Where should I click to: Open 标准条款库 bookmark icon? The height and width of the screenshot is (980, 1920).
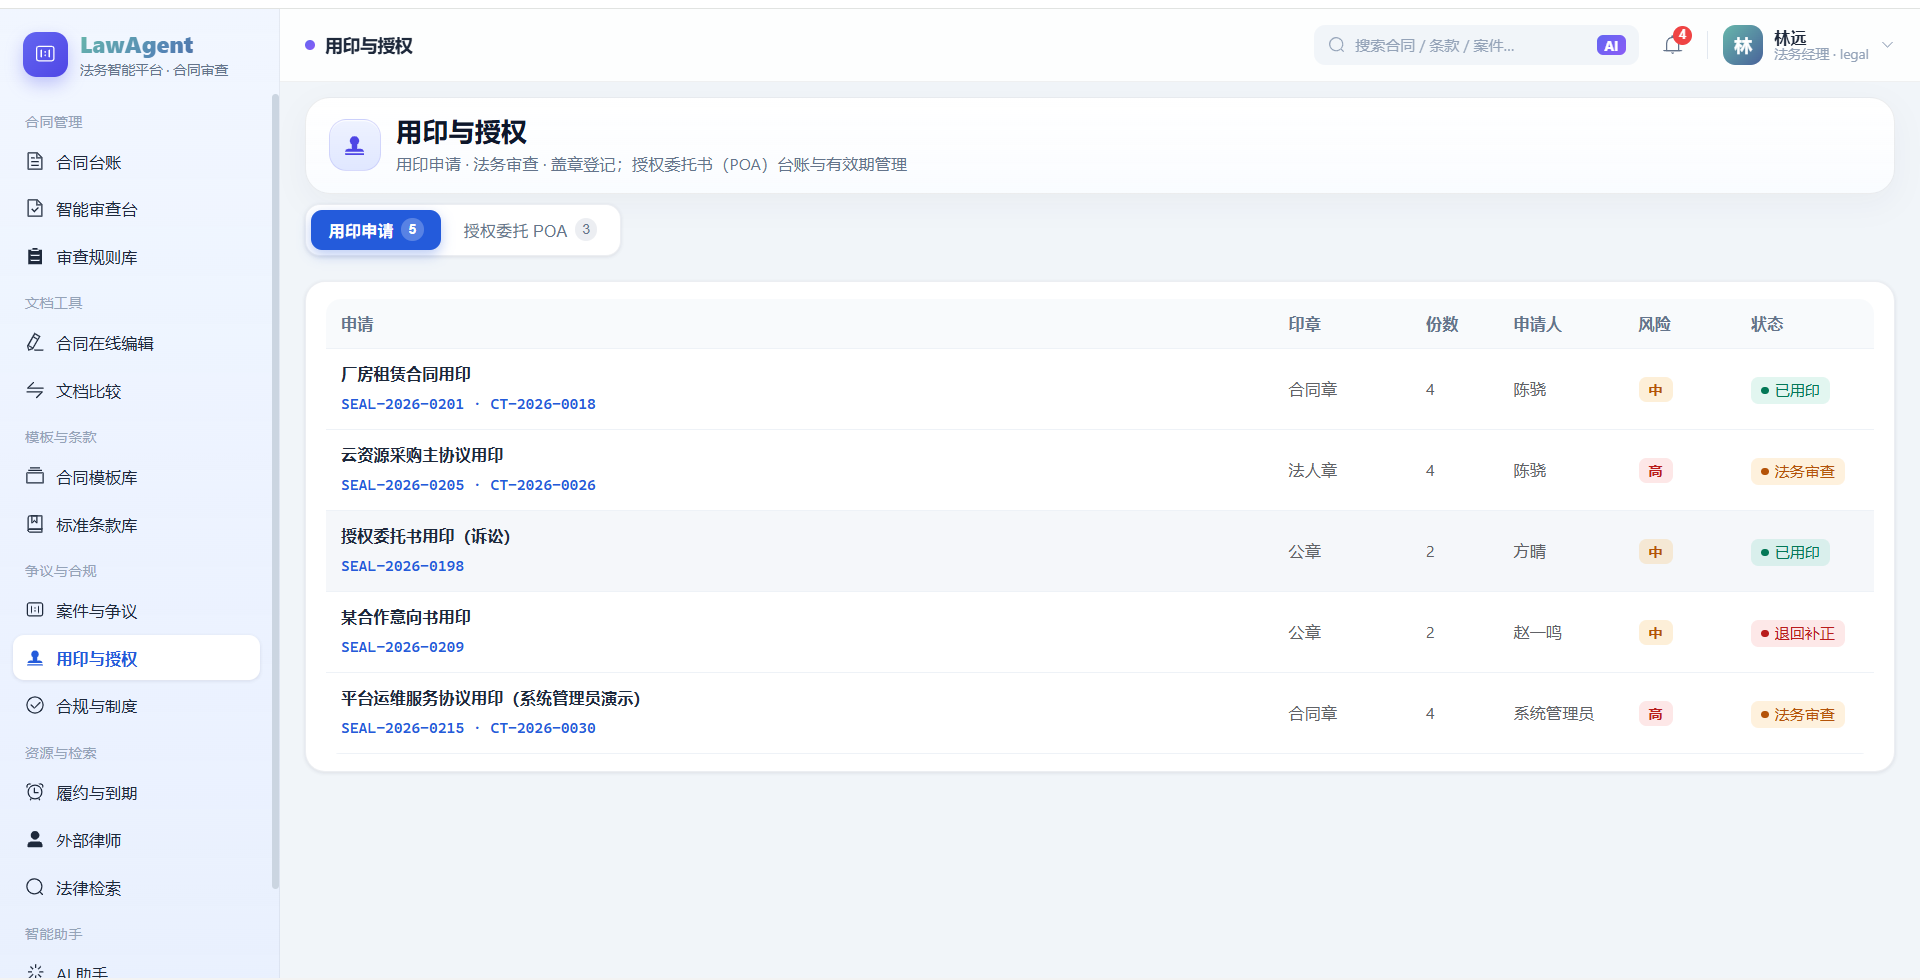[x=35, y=524]
